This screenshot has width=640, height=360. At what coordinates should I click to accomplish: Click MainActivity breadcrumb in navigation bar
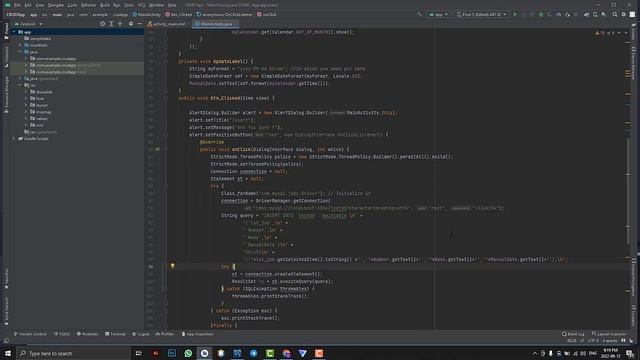147,14
